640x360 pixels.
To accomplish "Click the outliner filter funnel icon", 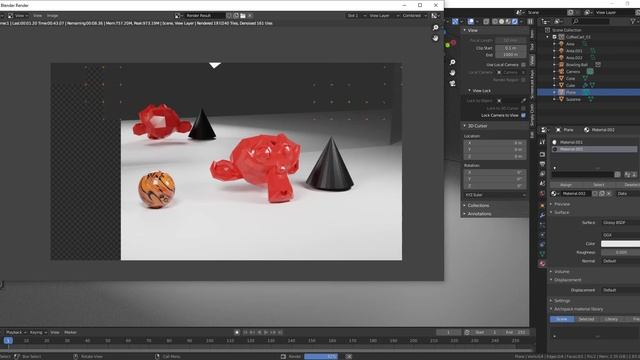I will 634,21.
